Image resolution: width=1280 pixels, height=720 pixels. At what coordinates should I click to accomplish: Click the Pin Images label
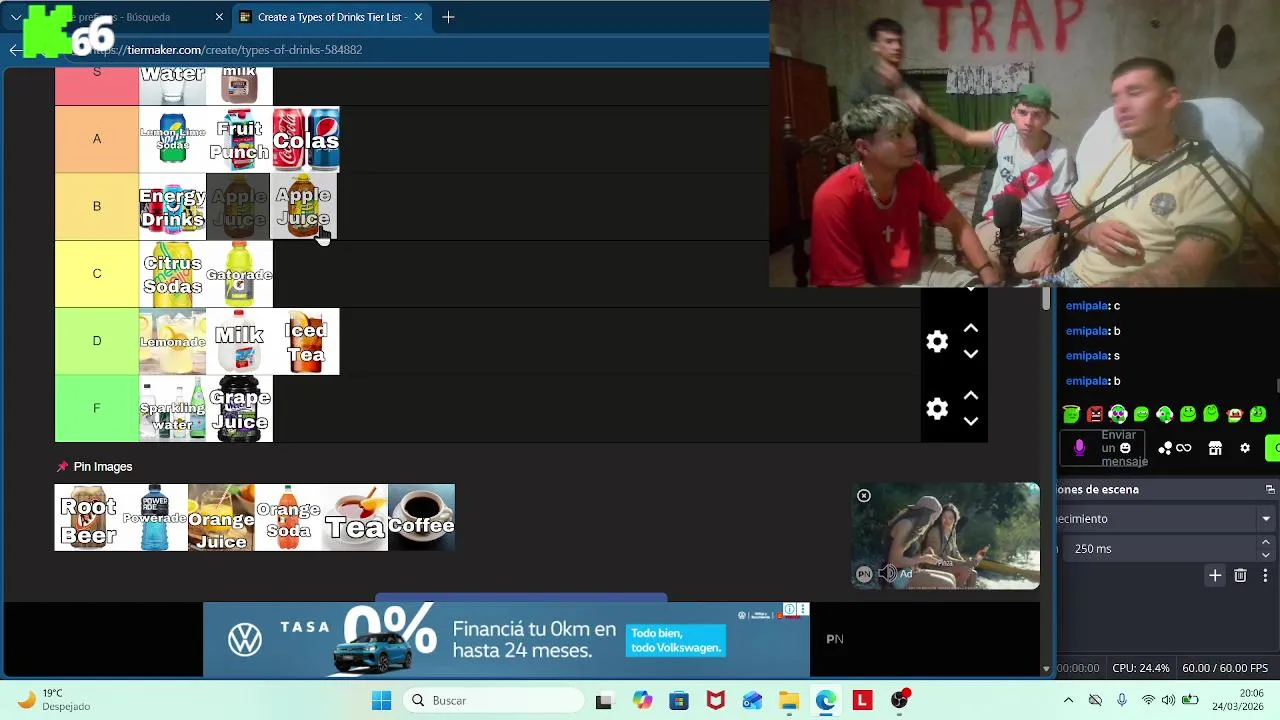pyautogui.click(x=102, y=467)
